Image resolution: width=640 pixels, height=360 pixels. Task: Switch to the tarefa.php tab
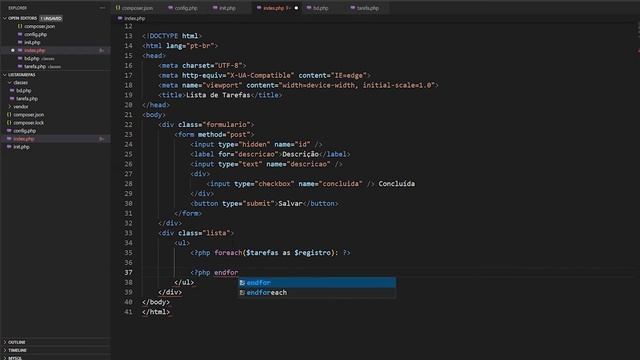[x=368, y=8]
